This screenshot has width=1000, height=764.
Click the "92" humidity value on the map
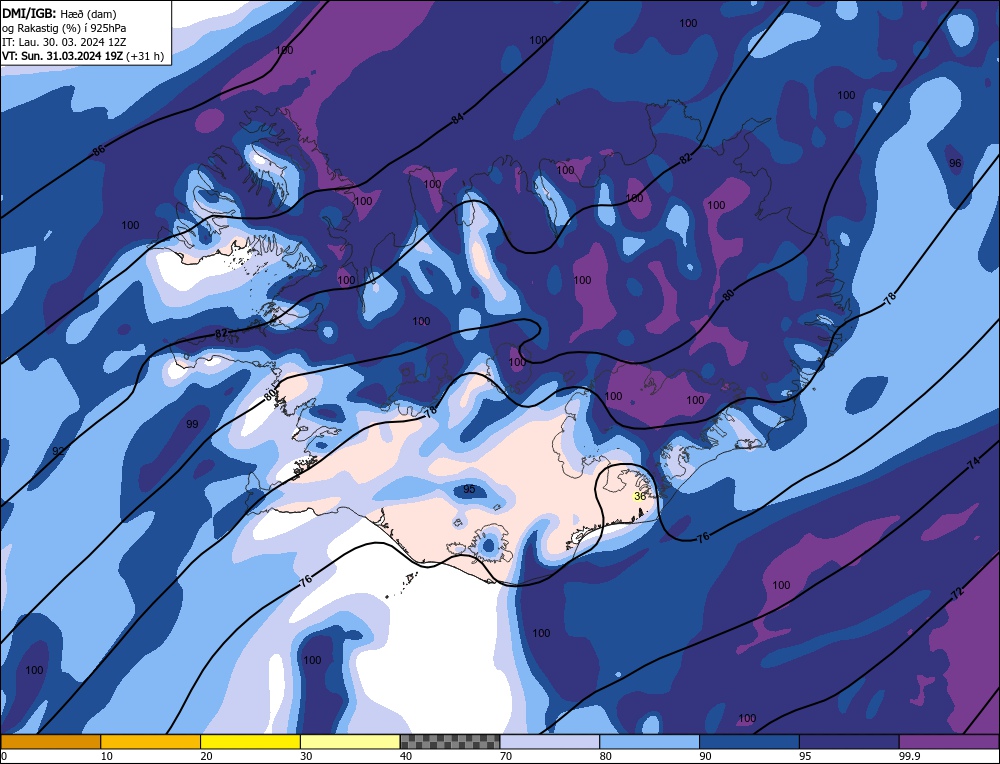tap(58, 451)
